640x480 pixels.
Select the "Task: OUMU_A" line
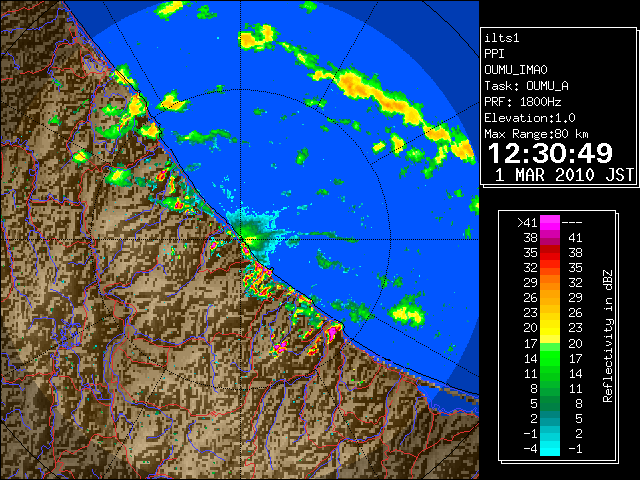[527, 86]
